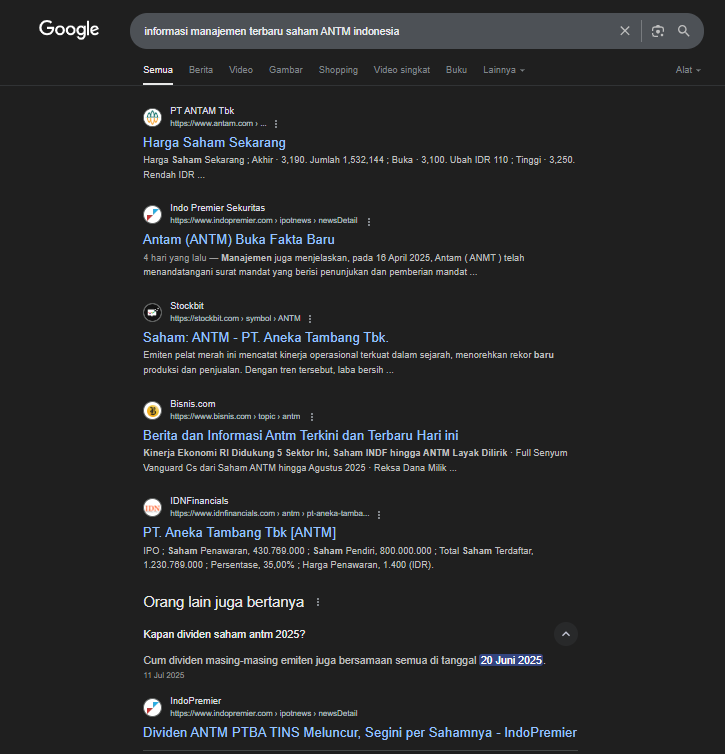
Task: Switch to the Shopping tab
Action: pyautogui.click(x=338, y=70)
